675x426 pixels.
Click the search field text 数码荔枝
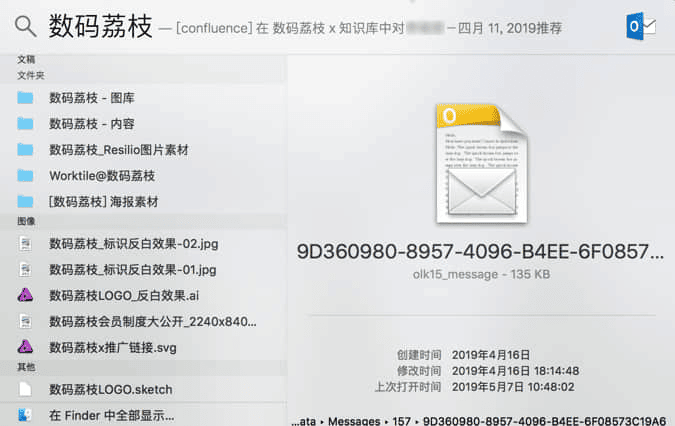[x=100, y=26]
